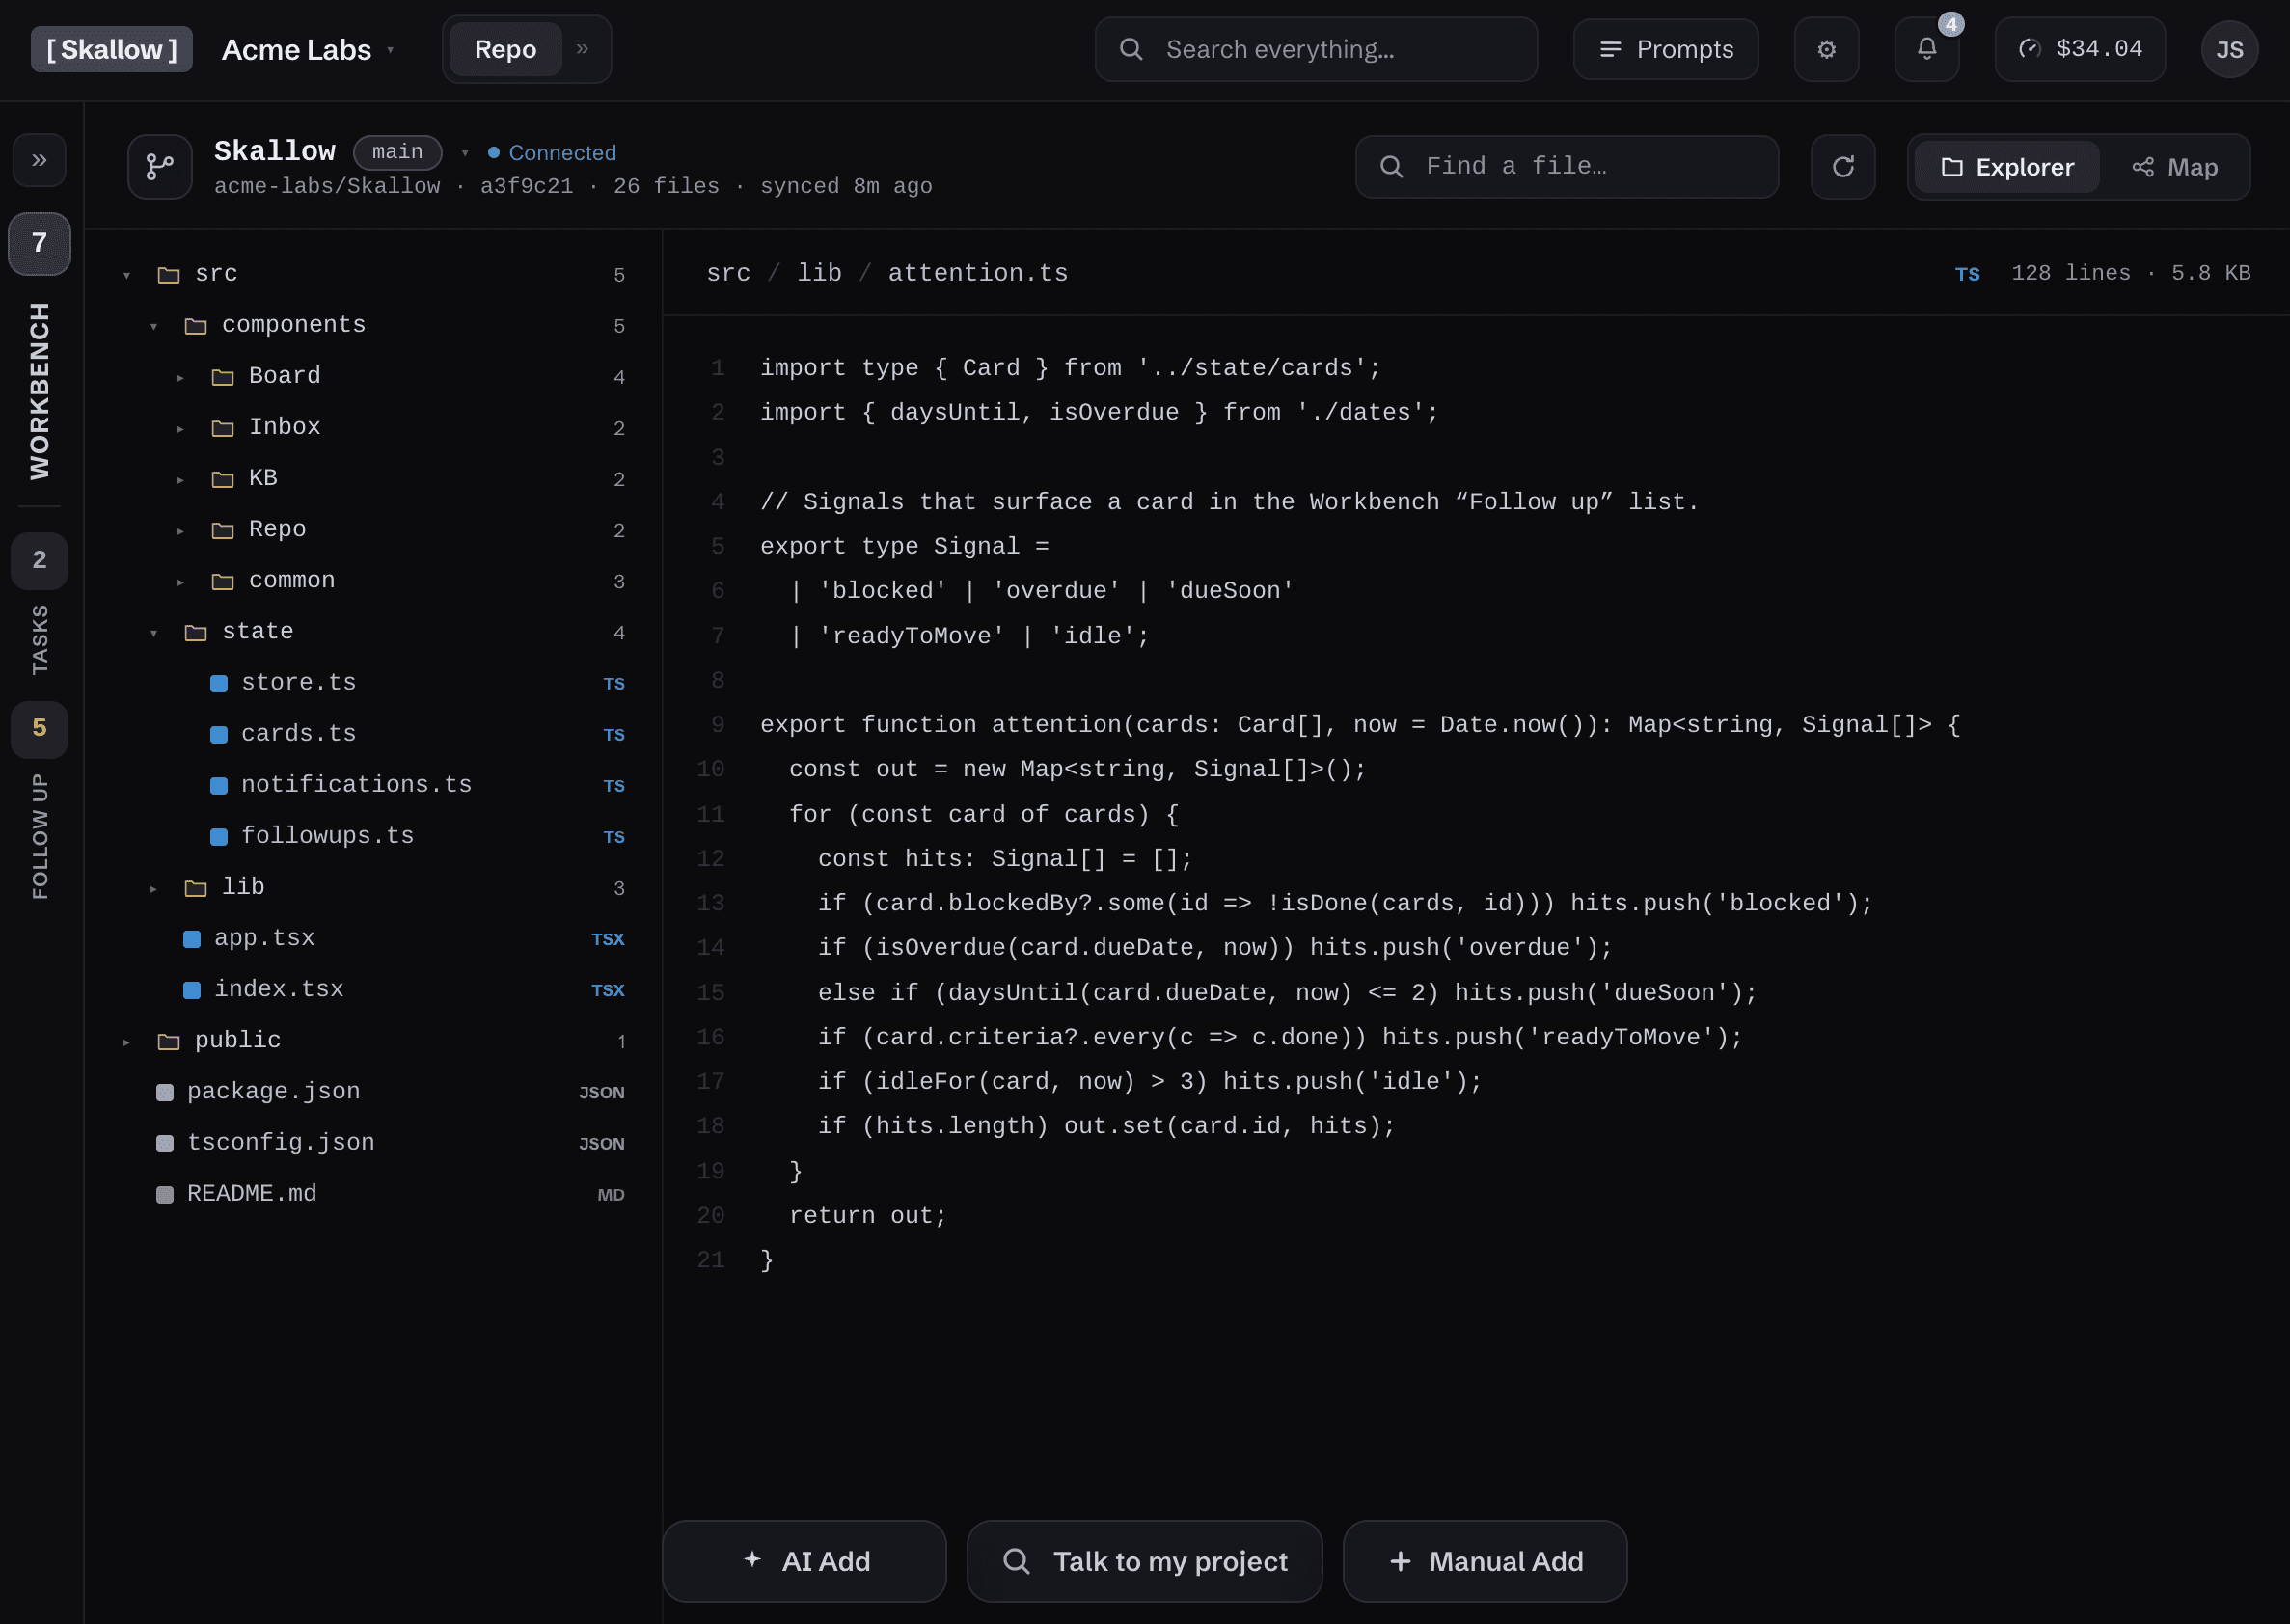Image resolution: width=2290 pixels, height=1624 pixels.
Task: Click the git branch icon
Action: pyautogui.click(x=160, y=166)
